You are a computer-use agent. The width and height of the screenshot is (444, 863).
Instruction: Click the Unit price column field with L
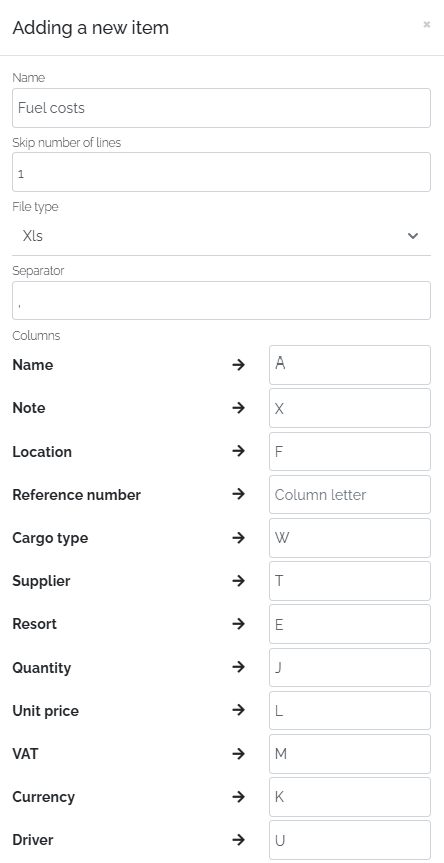[x=350, y=711]
